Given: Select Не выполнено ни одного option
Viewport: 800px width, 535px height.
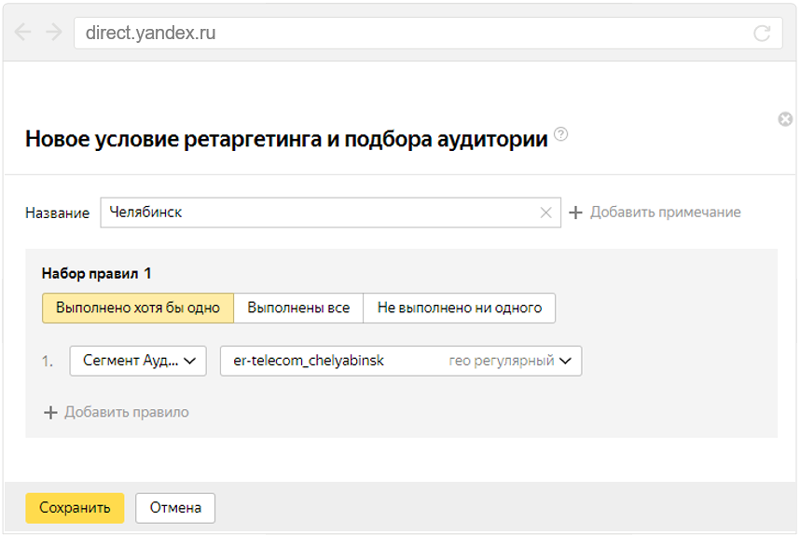Looking at the screenshot, I should [459, 308].
